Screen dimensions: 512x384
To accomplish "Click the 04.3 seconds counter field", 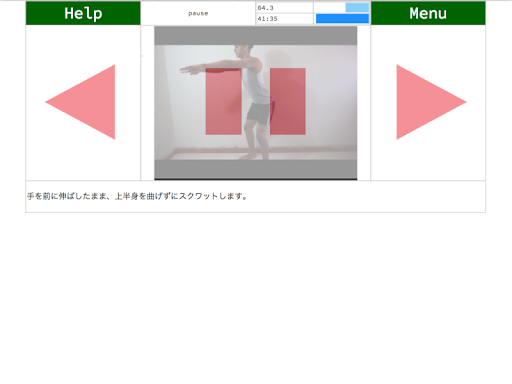I will point(285,8).
